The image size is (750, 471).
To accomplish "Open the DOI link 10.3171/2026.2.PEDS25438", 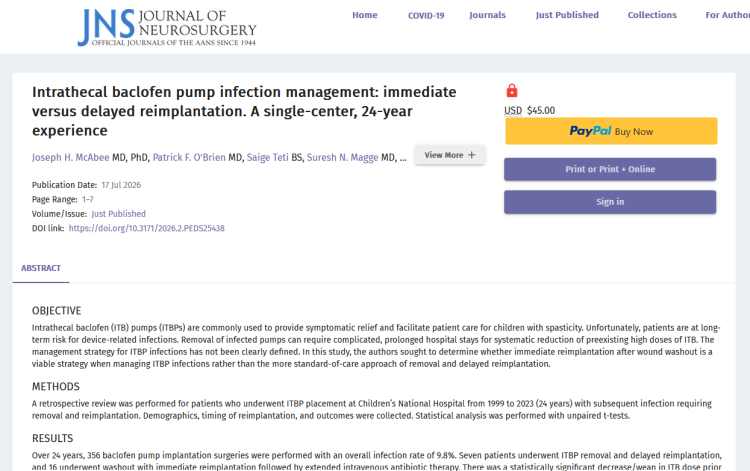I will (x=146, y=228).
